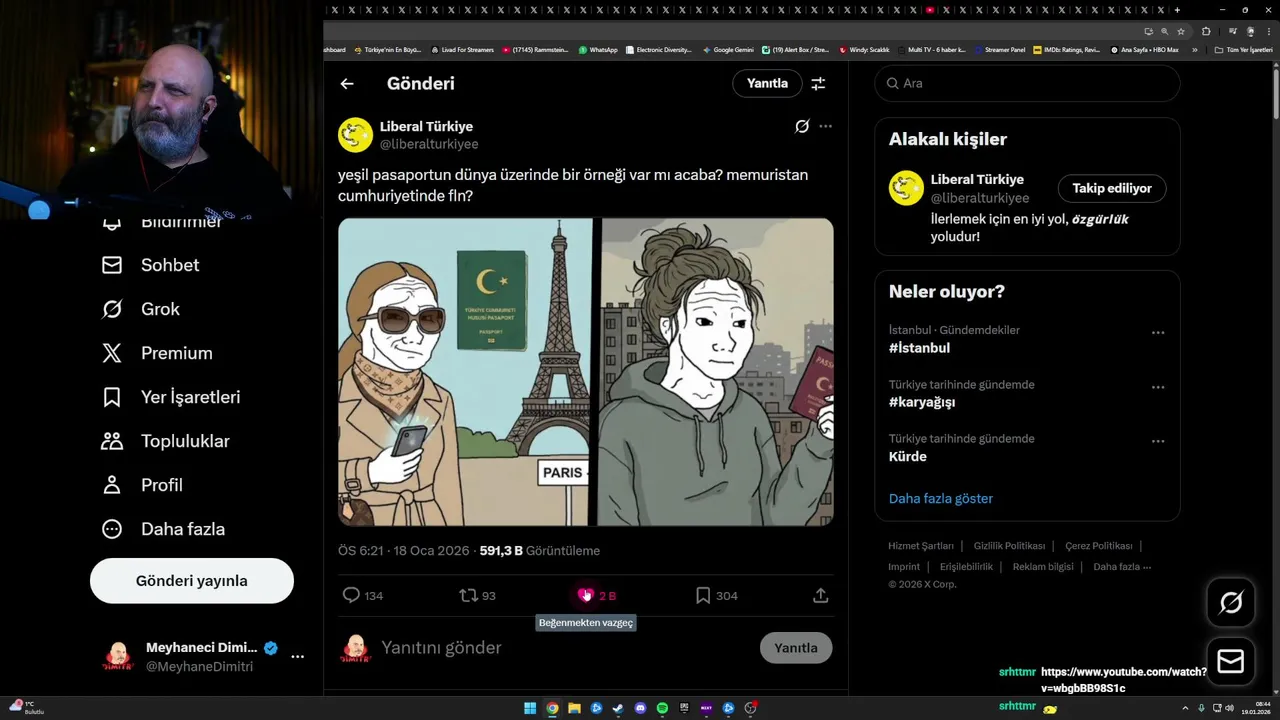Open Chrome profile avatar icon
The width and height of the screenshot is (1280, 720).
point(1250,31)
